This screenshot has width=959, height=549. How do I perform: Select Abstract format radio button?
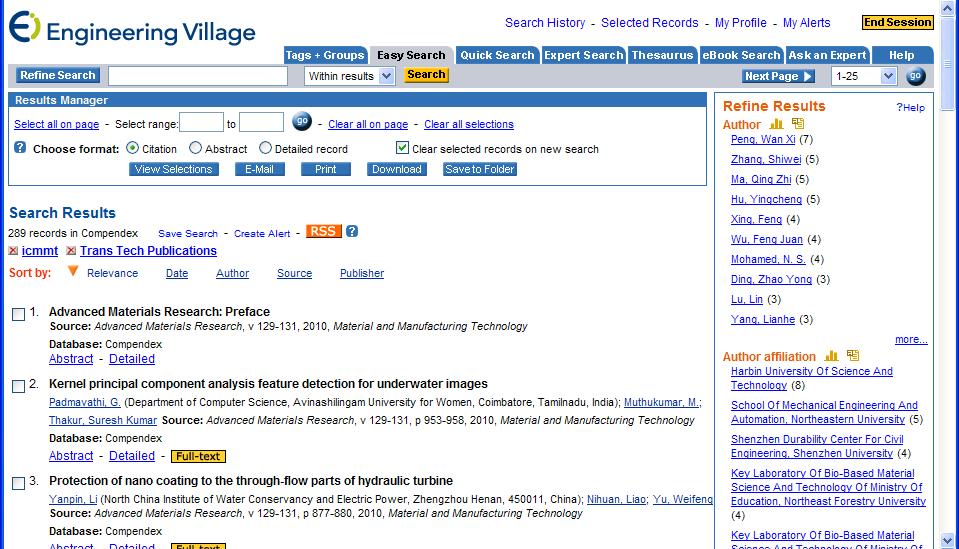pyautogui.click(x=195, y=148)
